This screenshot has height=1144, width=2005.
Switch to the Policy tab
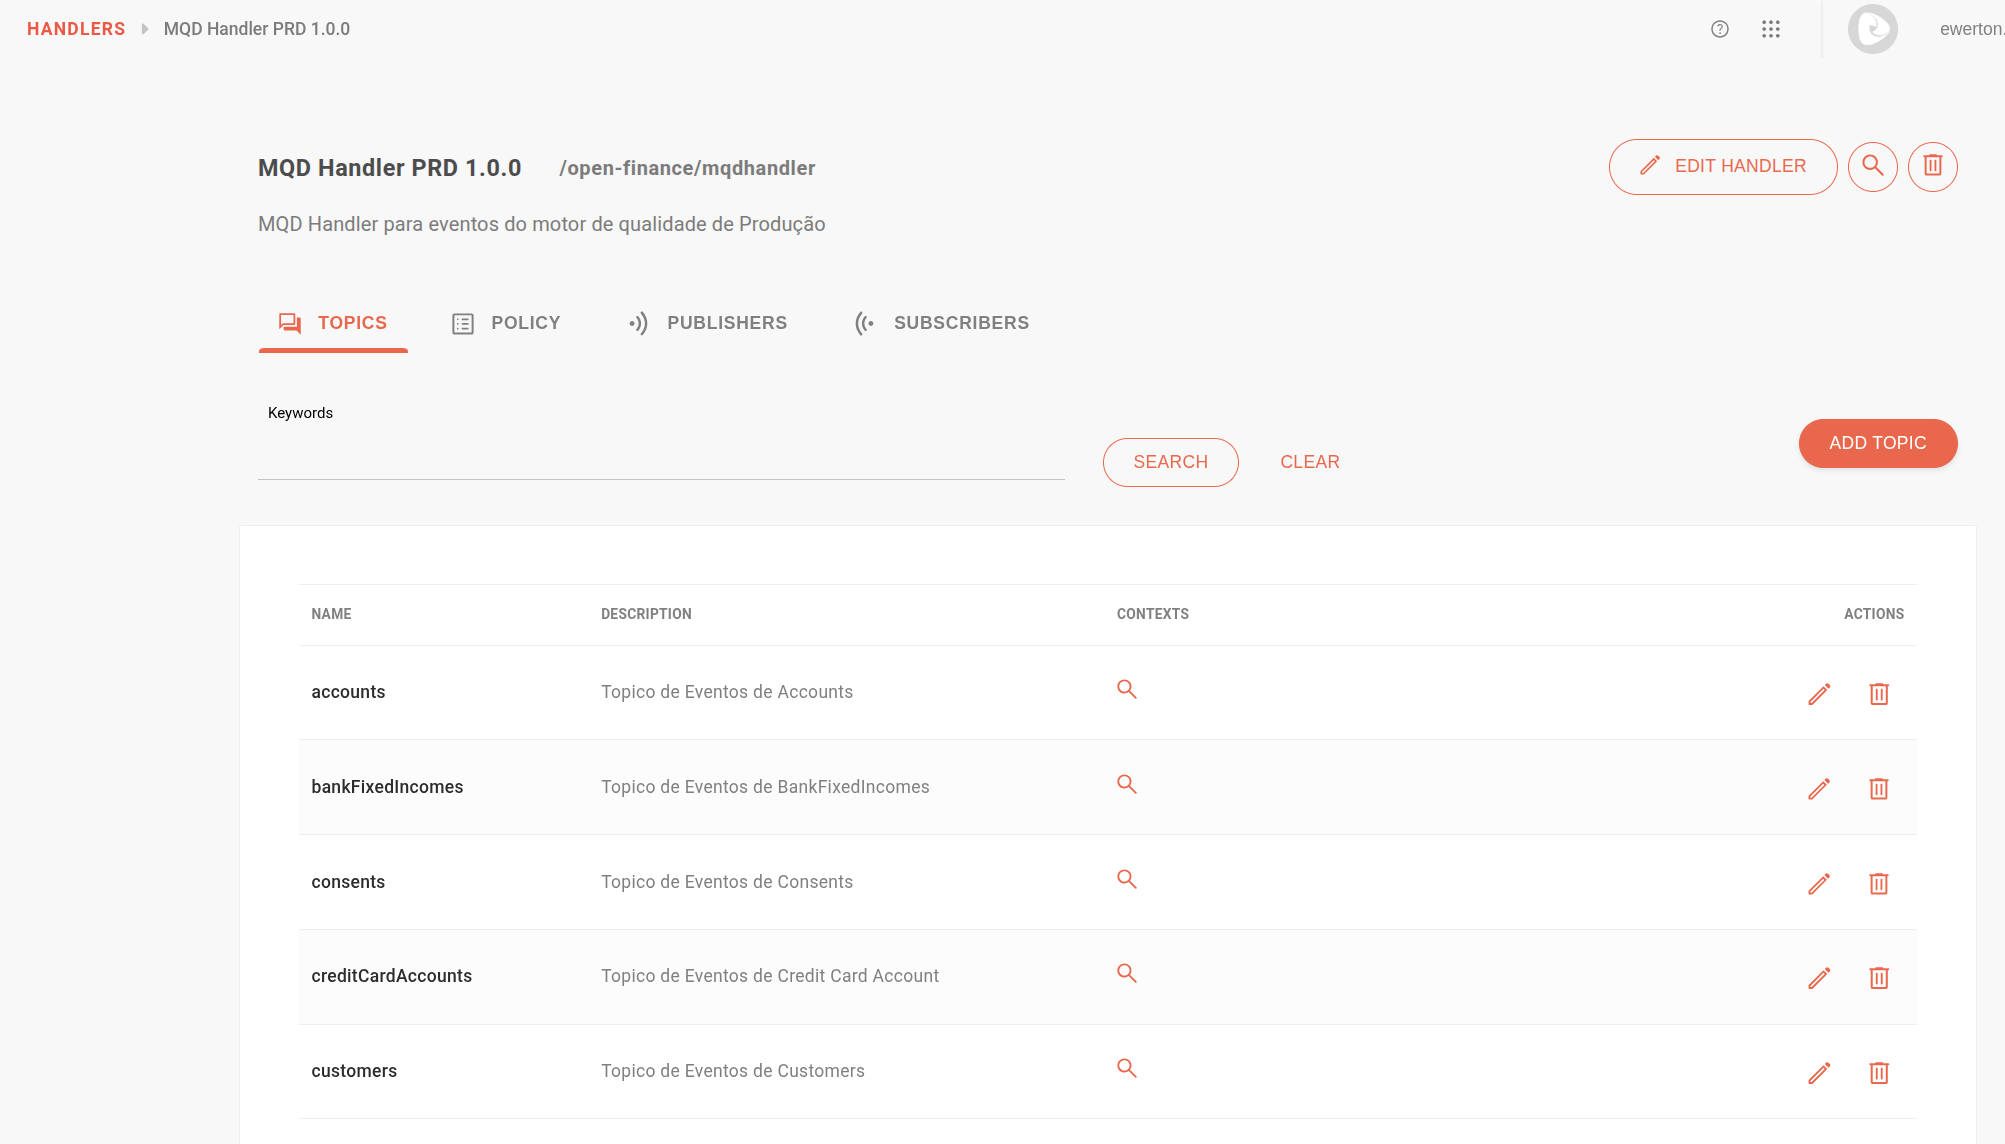coord(506,323)
